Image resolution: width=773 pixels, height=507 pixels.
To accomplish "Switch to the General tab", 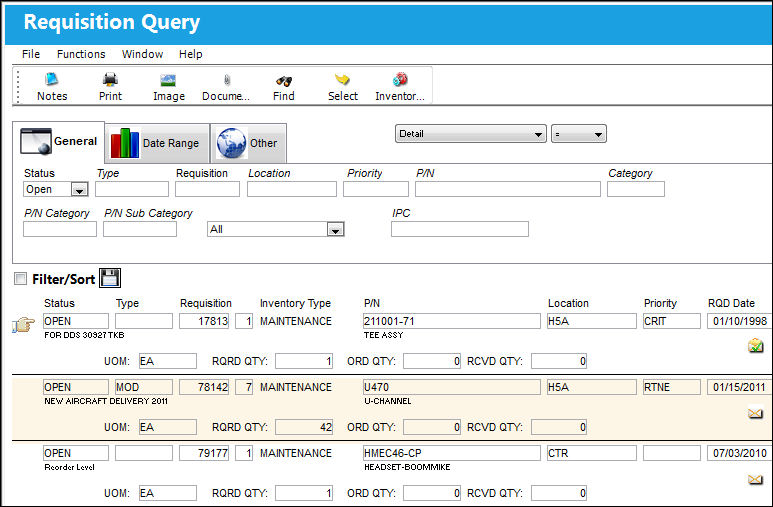I will (x=59, y=142).
